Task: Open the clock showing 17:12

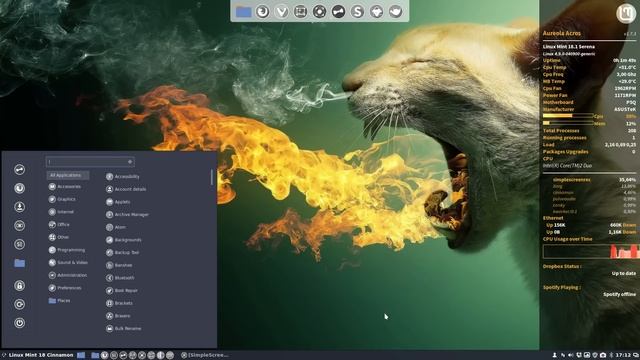Action: click(623, 355)
